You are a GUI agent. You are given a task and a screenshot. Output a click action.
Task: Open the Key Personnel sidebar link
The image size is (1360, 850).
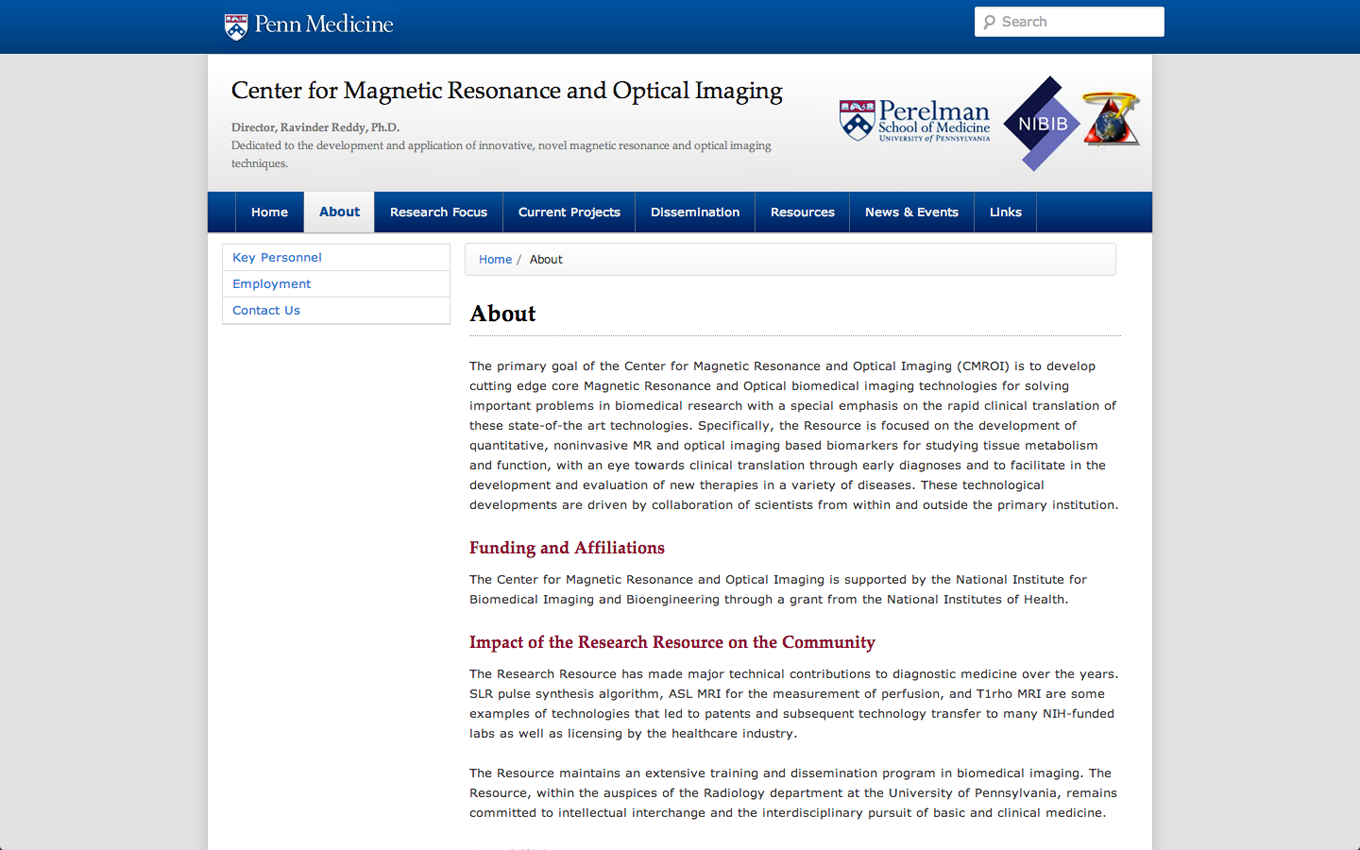pyautogui.click(x=277, y=257)
